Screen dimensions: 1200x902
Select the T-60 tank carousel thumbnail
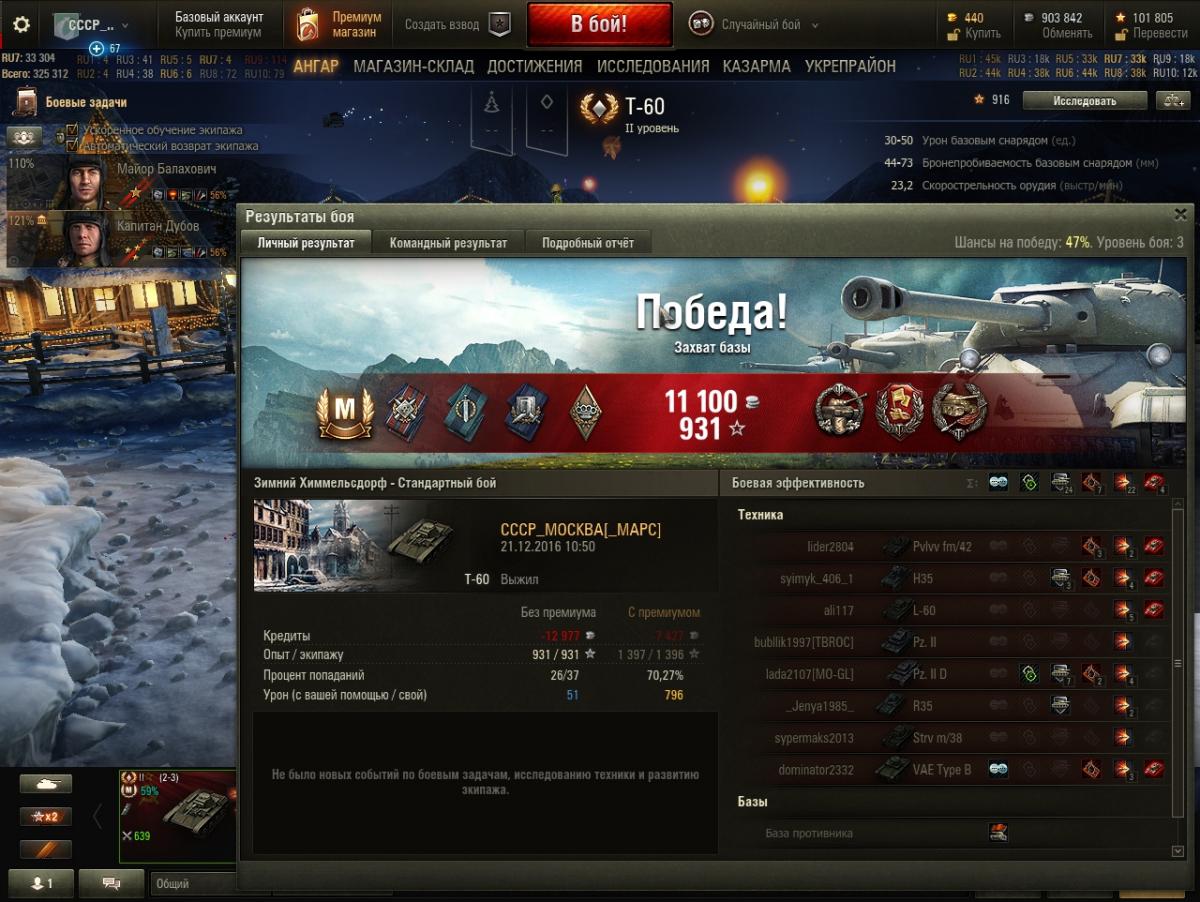pyautogui.click(x=177, y=815)
